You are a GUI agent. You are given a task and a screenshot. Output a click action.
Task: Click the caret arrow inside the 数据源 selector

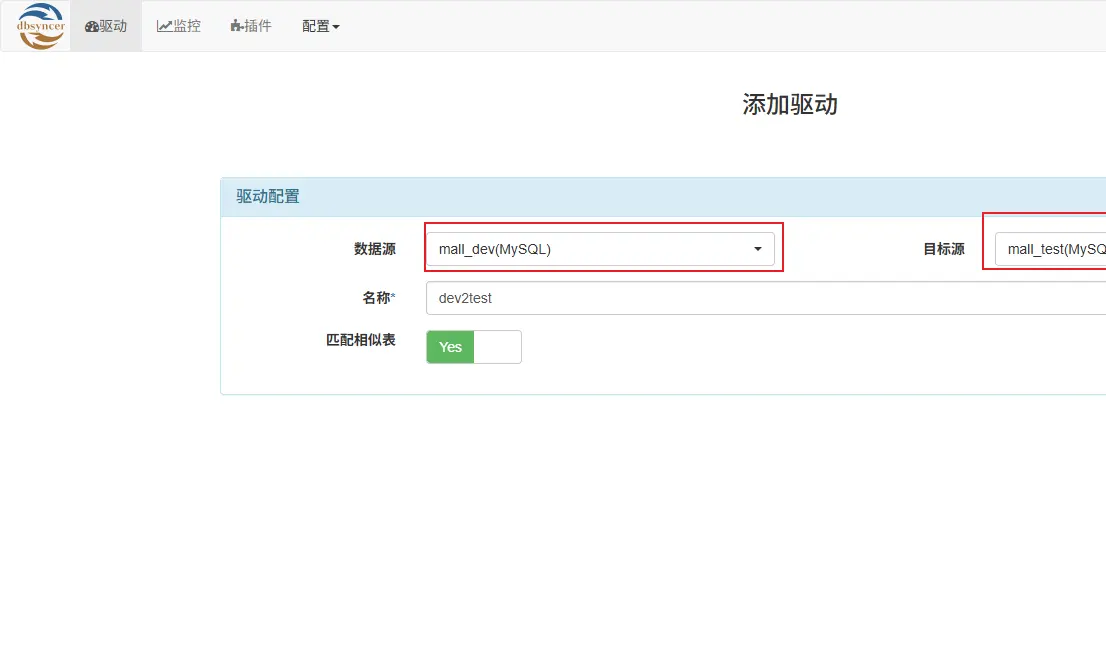pos(758,249)
